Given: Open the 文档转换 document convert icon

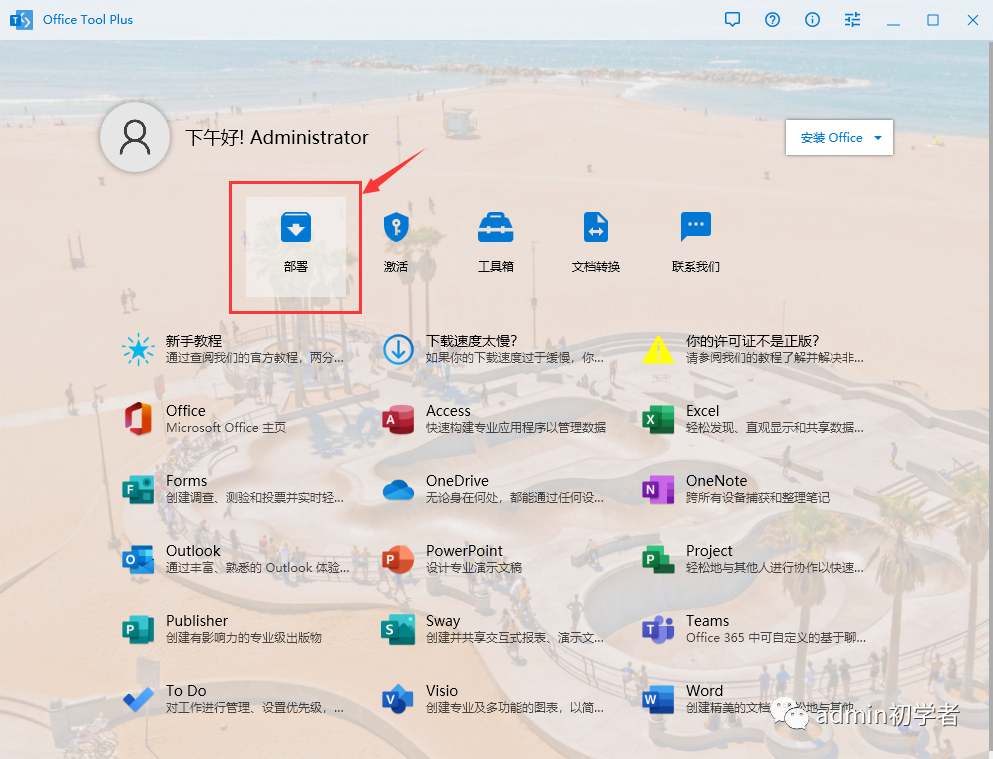Looking at the screenshot, I should pyautogui.click(x=595, y=227).
